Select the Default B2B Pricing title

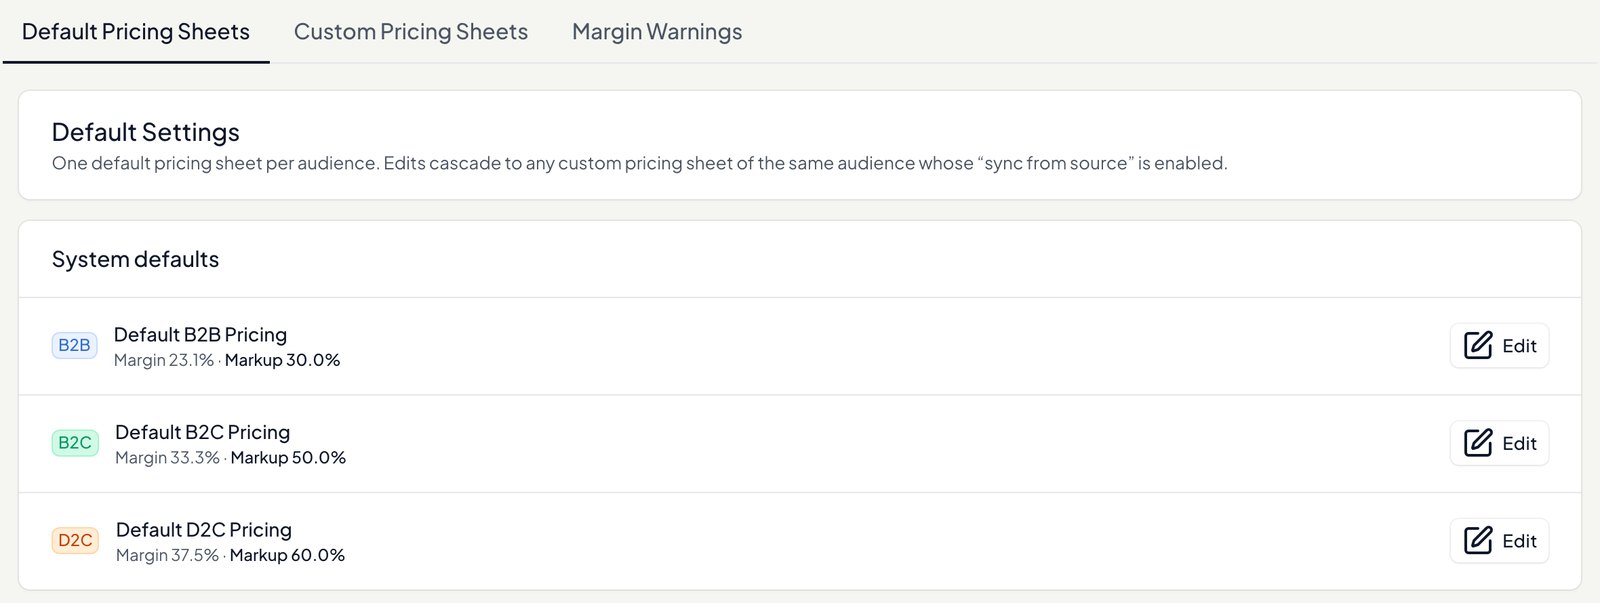[200, 335]
